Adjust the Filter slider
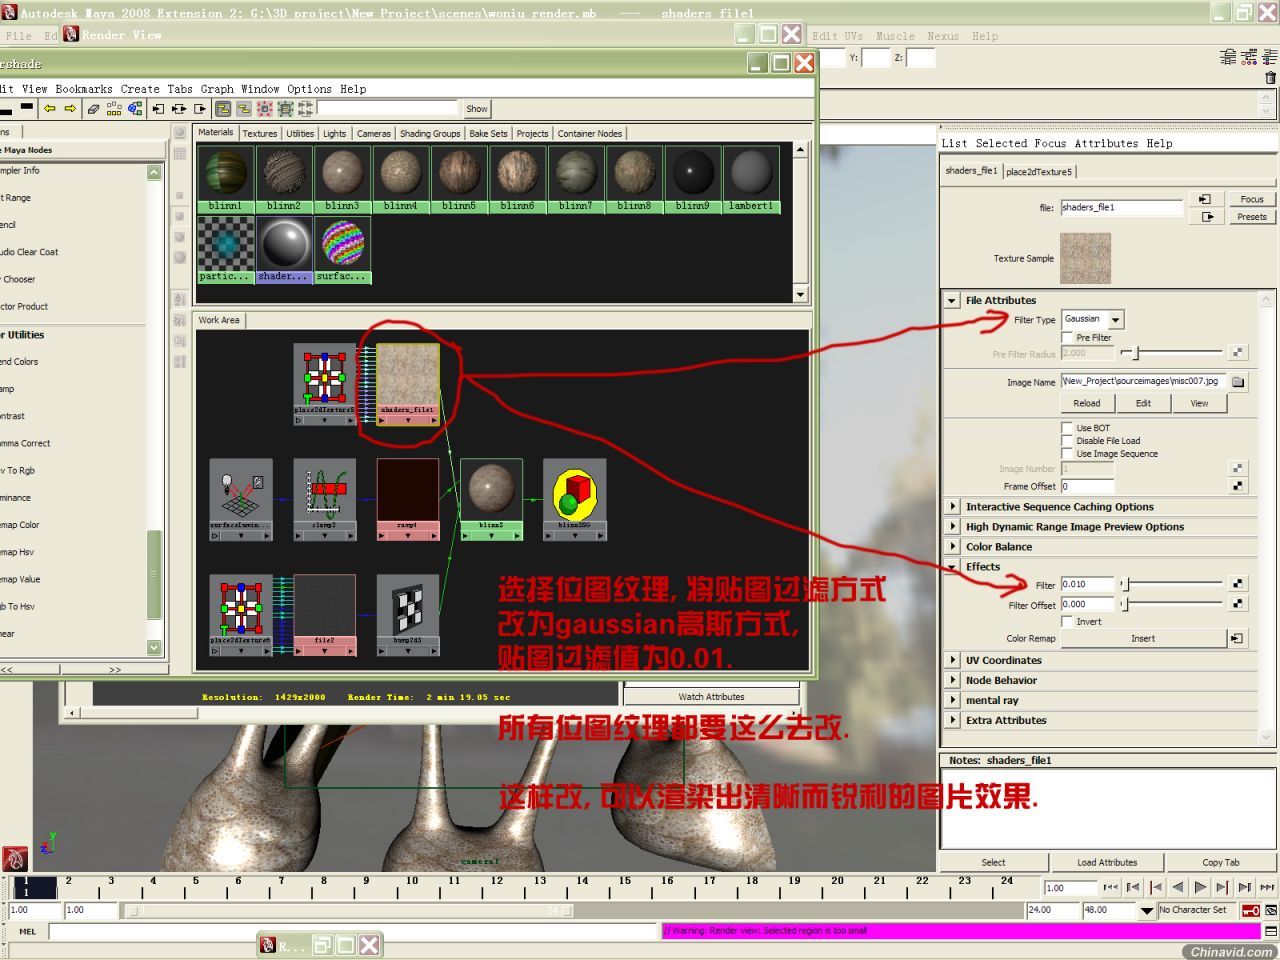1280x960 pixels. (1172, 584)
